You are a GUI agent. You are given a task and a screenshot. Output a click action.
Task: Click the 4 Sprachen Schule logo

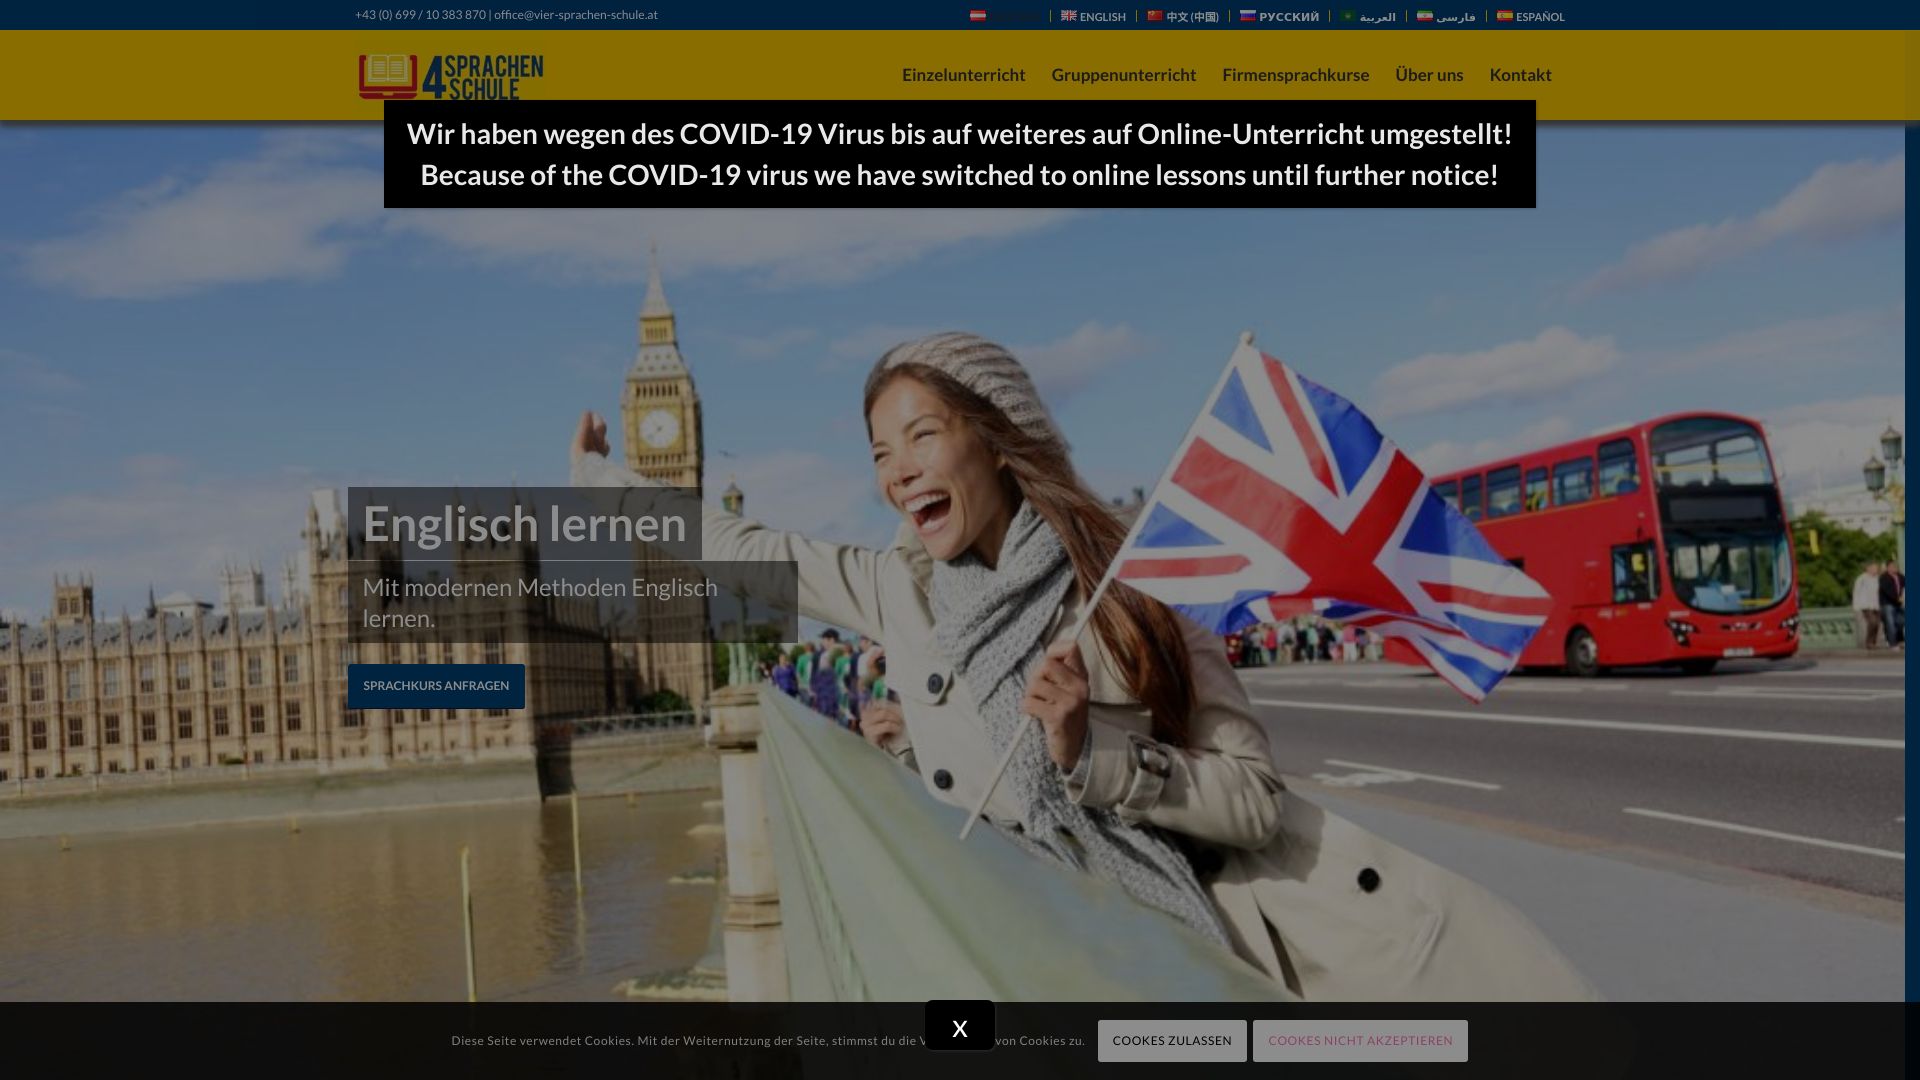[451, 77]
